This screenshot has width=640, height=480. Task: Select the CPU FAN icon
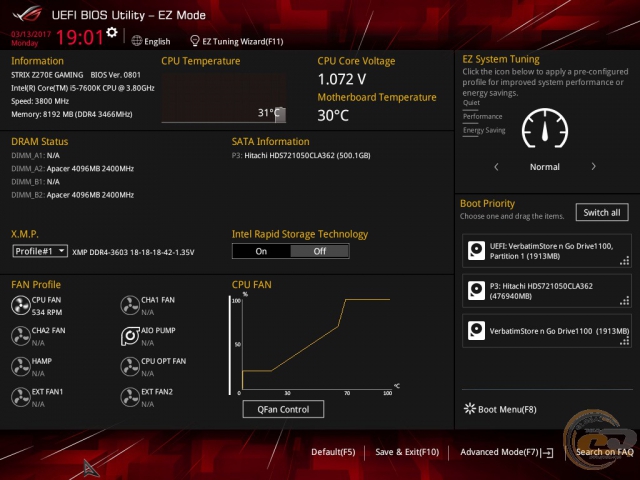[20, 306]
